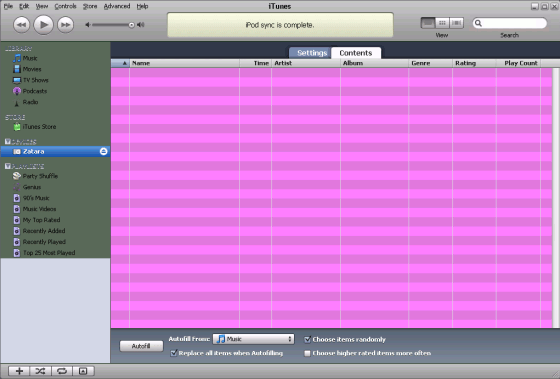Click the volume slider knob
Screen dimensions: 560x379
[131, 25]
